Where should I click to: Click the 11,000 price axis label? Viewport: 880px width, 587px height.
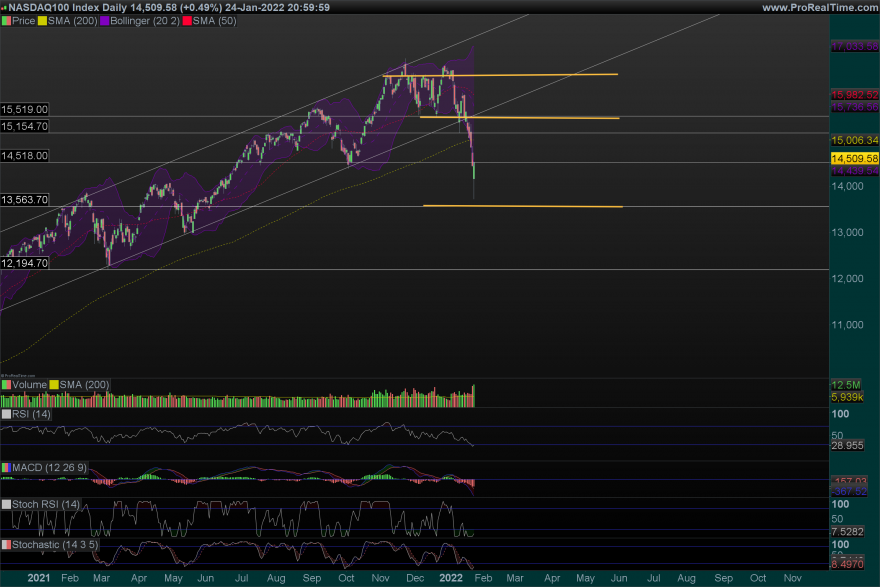(x=847, y=324)
